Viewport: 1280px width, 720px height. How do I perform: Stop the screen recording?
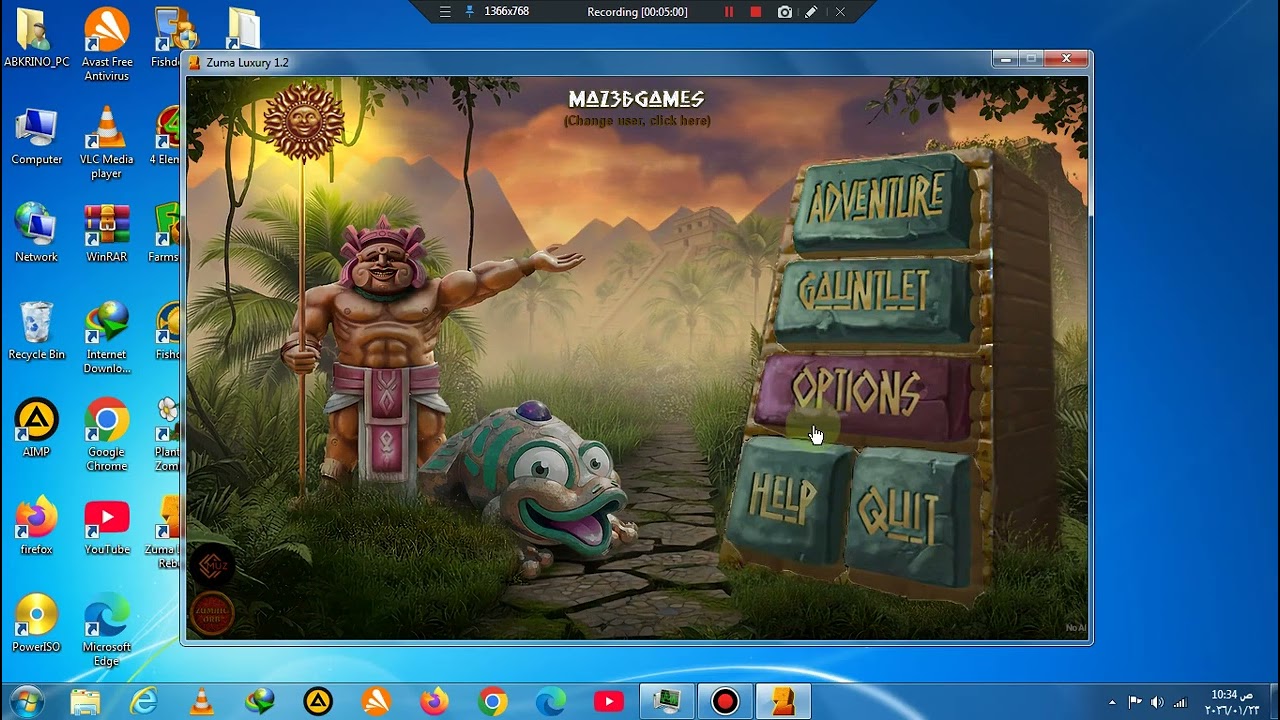click(x=756, y=12)
